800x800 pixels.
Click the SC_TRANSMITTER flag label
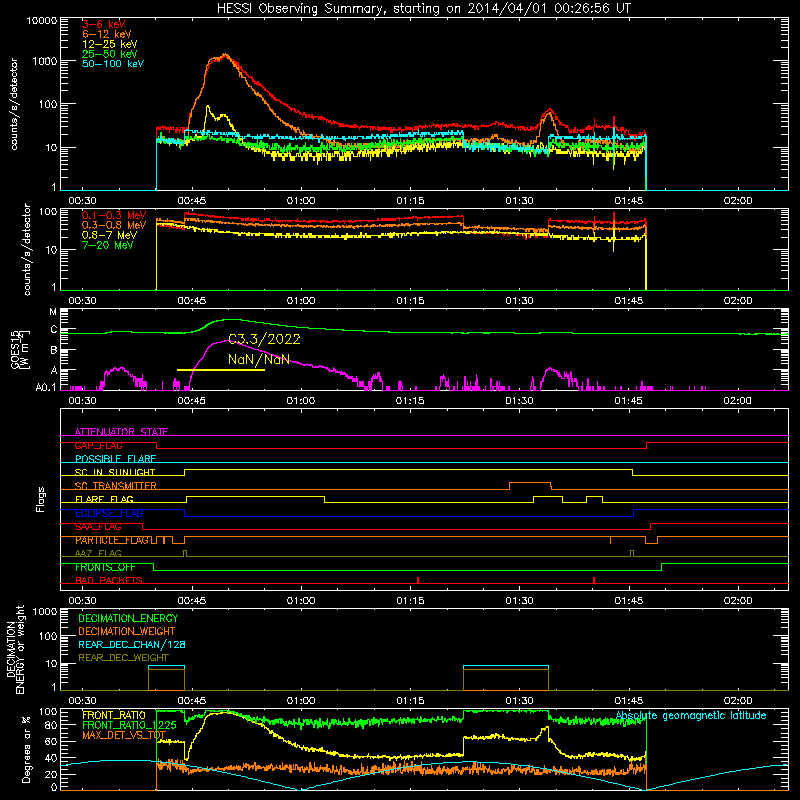(x=116, y=486)
